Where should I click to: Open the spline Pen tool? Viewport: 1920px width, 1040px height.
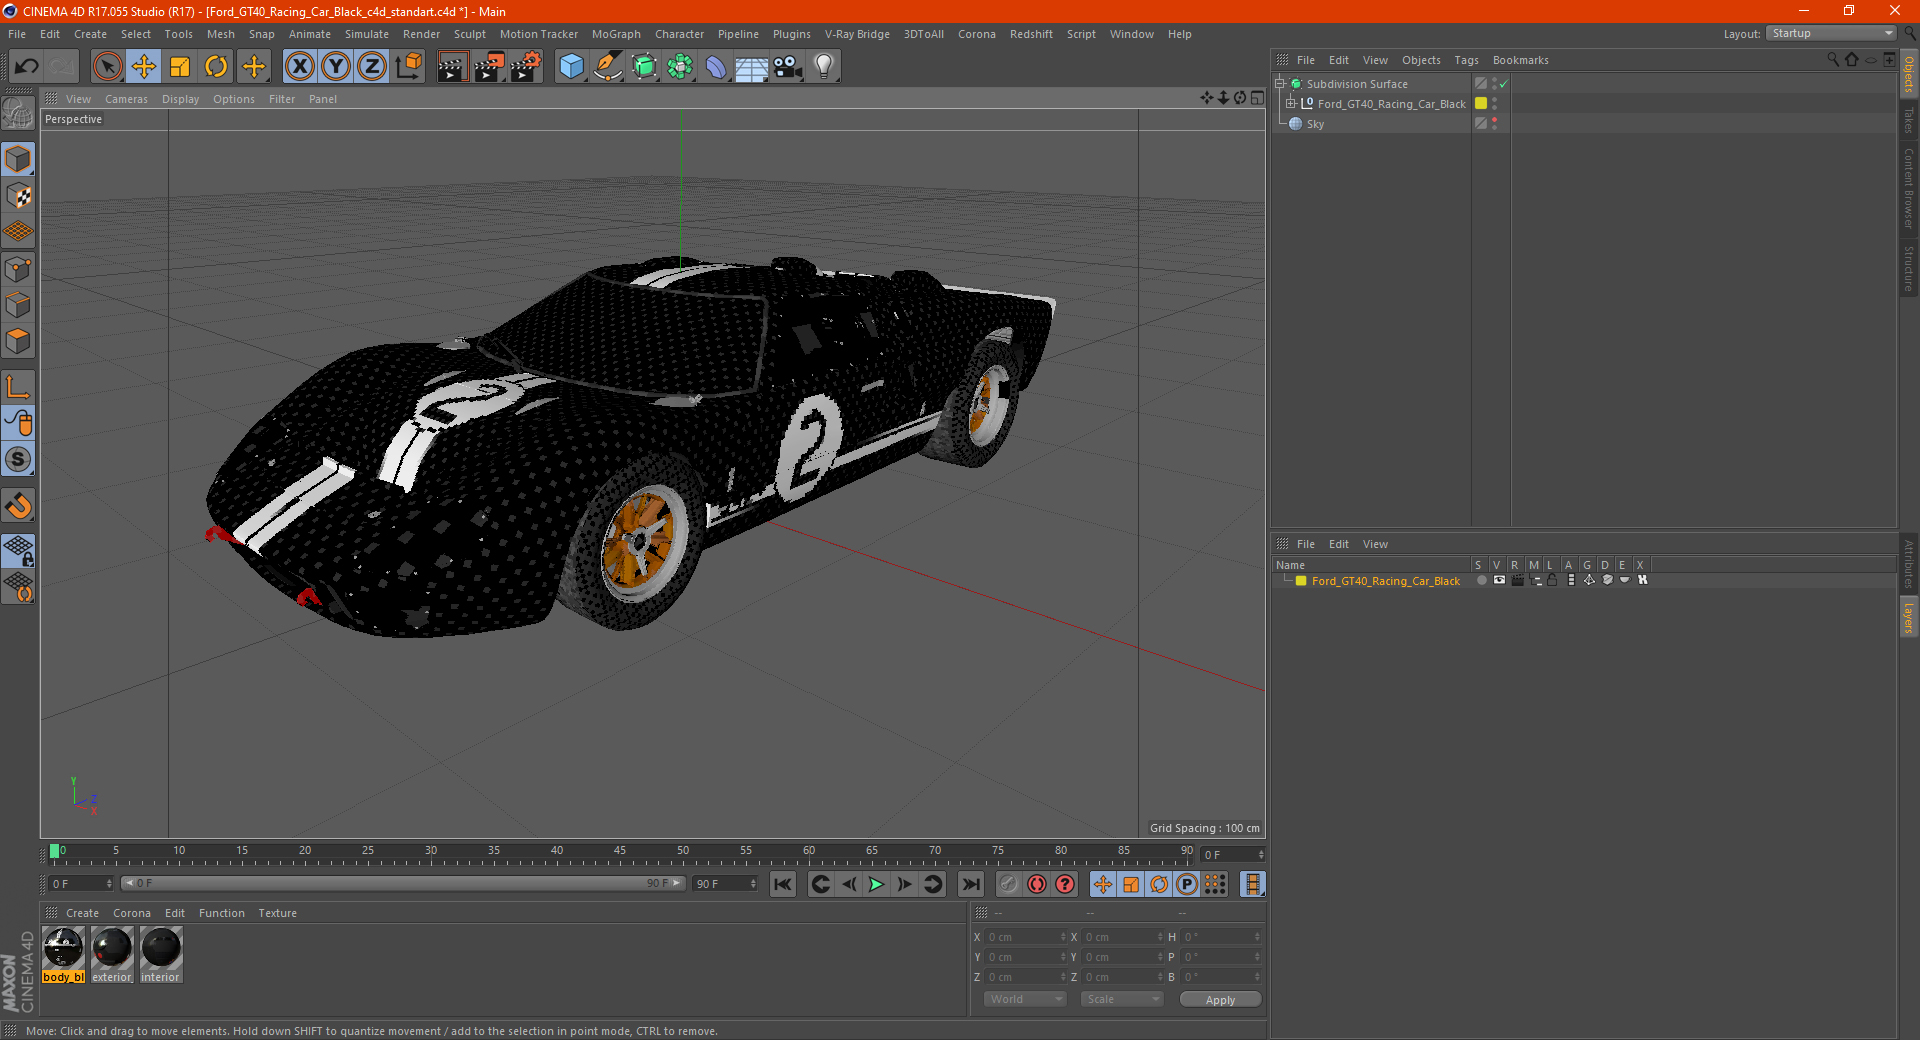pyautogui.click(x=608, y=67)
